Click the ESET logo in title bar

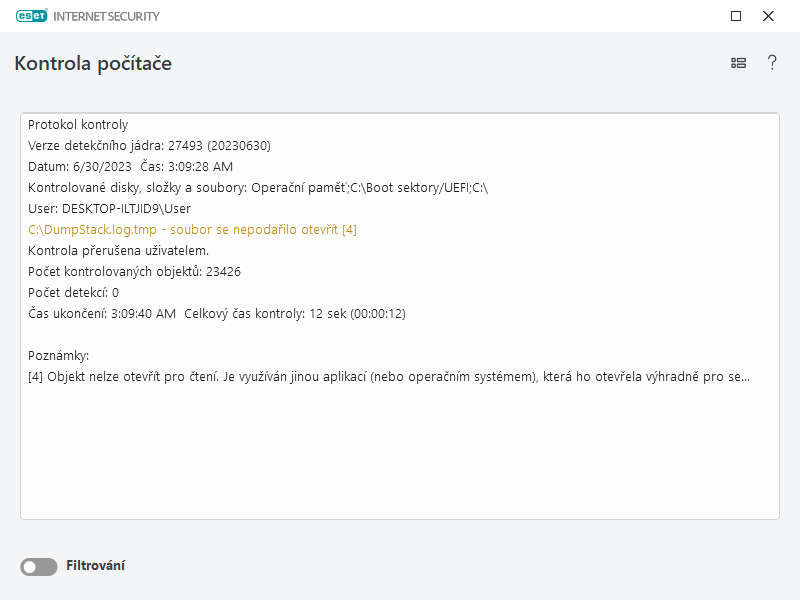(x=36, y=16)
